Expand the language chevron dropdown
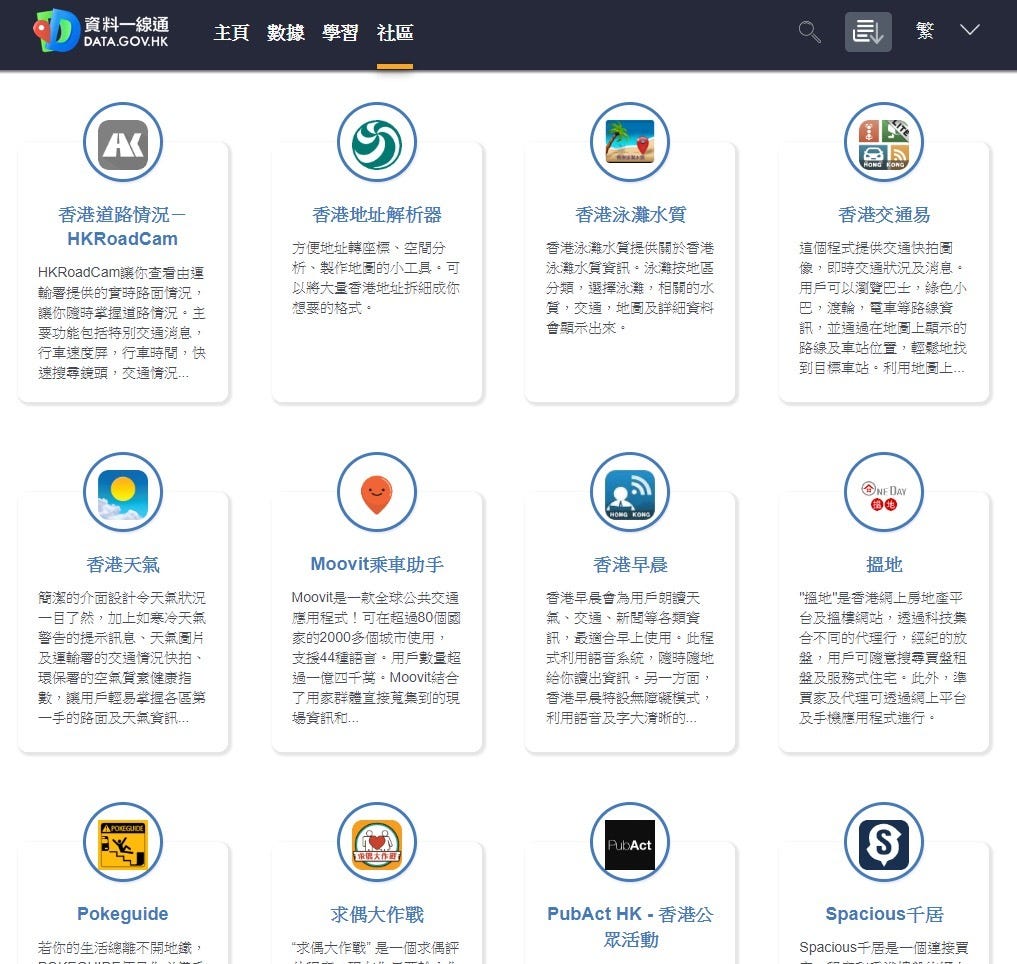Image resolution: width=1017 pixels, height=964 pixels. [970, 30]
